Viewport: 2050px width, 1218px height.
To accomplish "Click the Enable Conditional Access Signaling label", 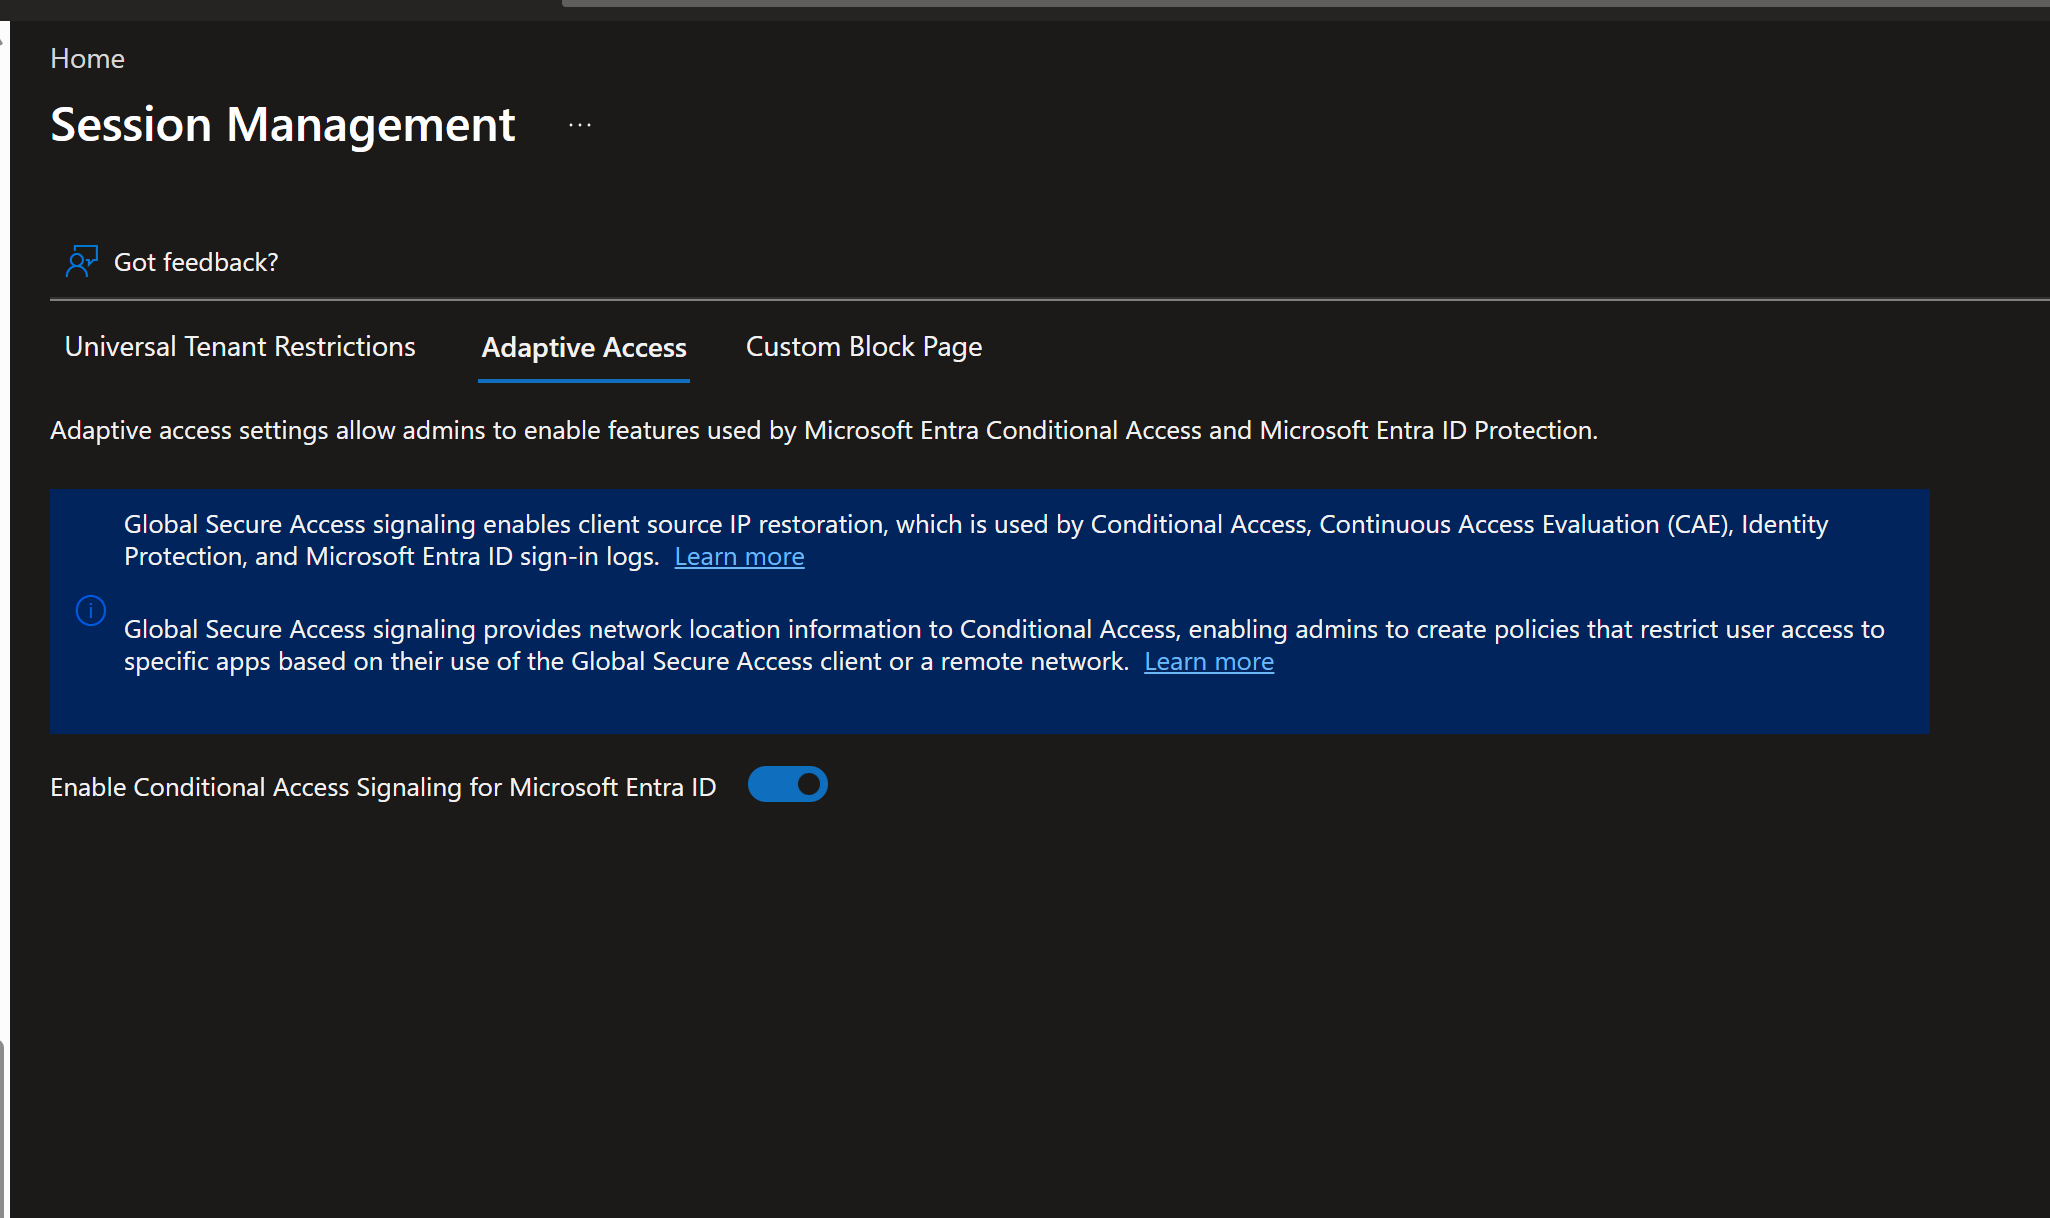I will tap(383, 787).
